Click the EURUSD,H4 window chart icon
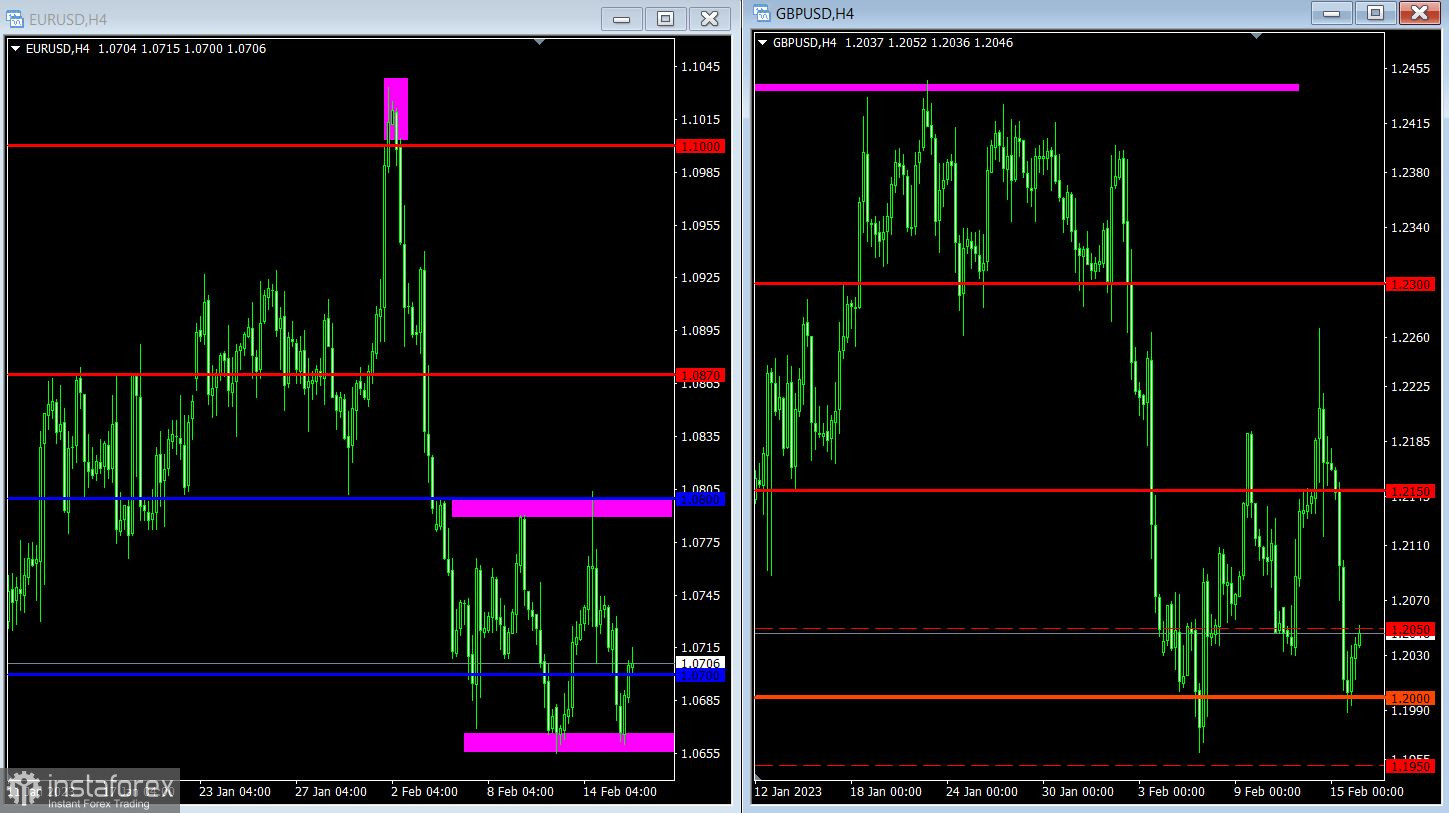This screenshot has height=813, width=1449. click(x=14, y=19)
